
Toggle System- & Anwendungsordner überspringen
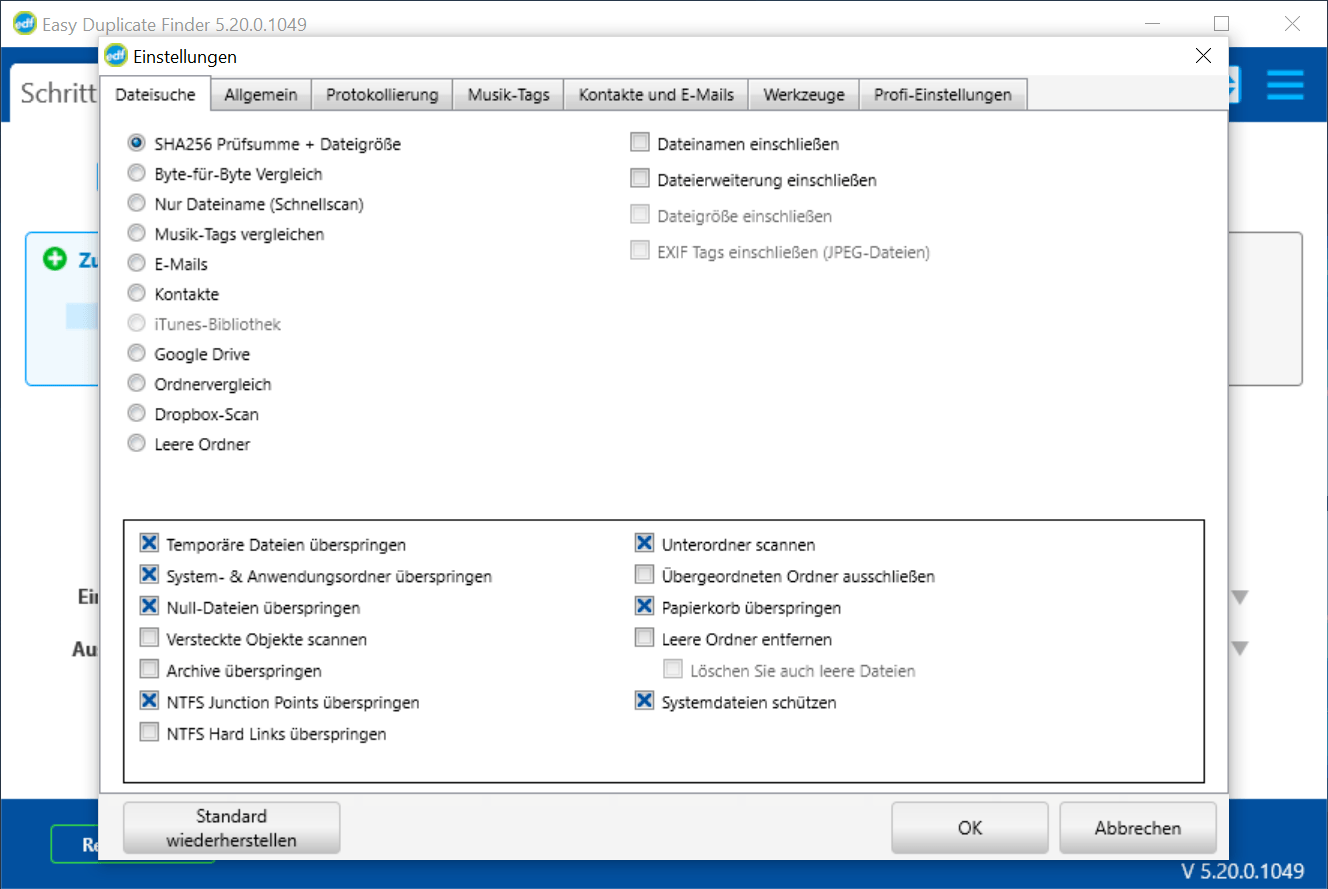point(149,575)
